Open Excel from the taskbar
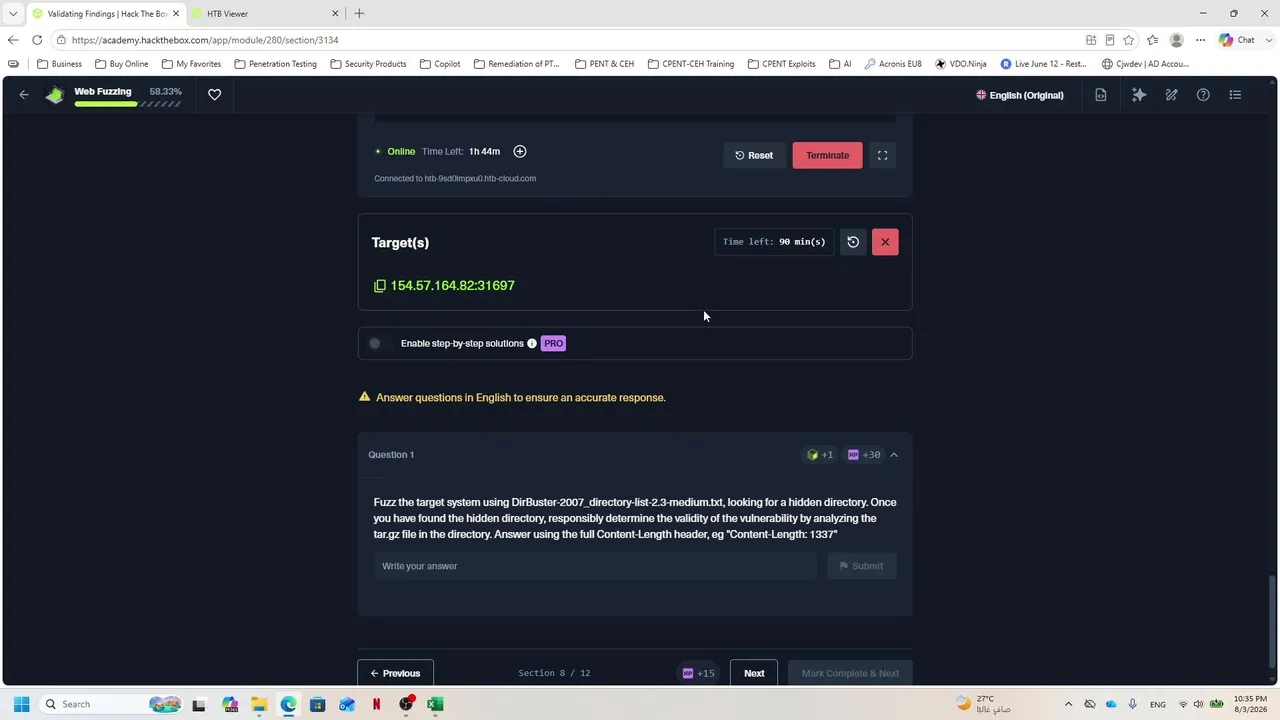This screenshot has width=1280, height=720. click(x=435, y=704)
